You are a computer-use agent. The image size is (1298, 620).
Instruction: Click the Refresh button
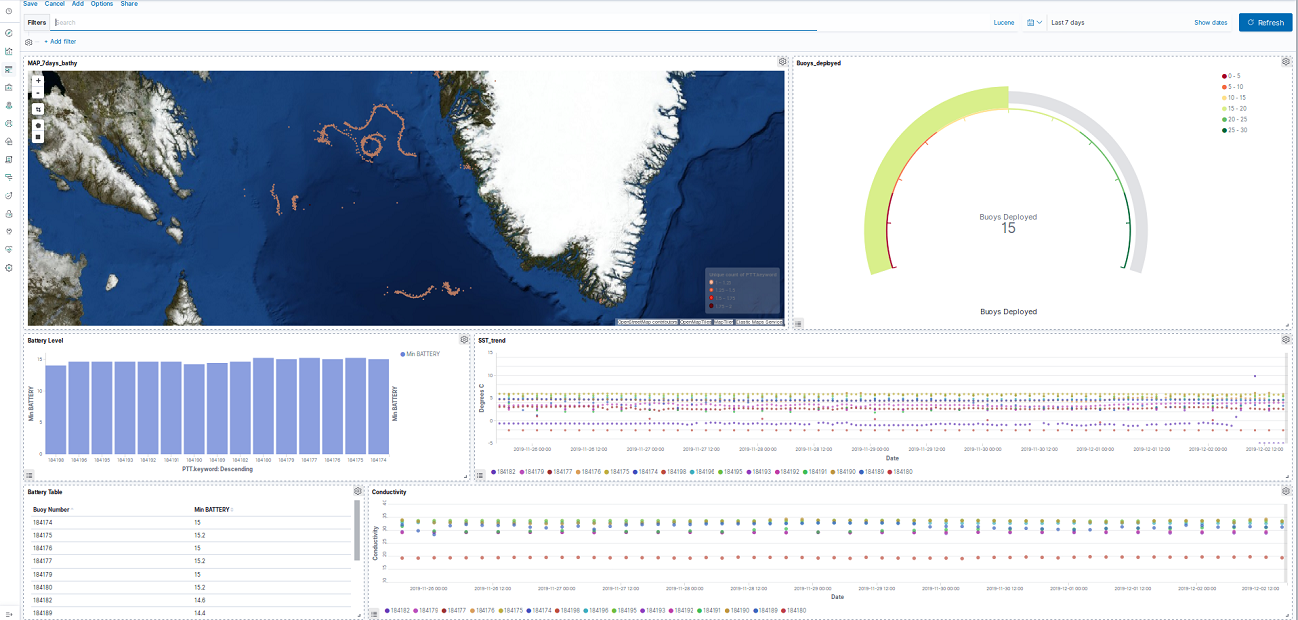click(x=1265, y=22)
